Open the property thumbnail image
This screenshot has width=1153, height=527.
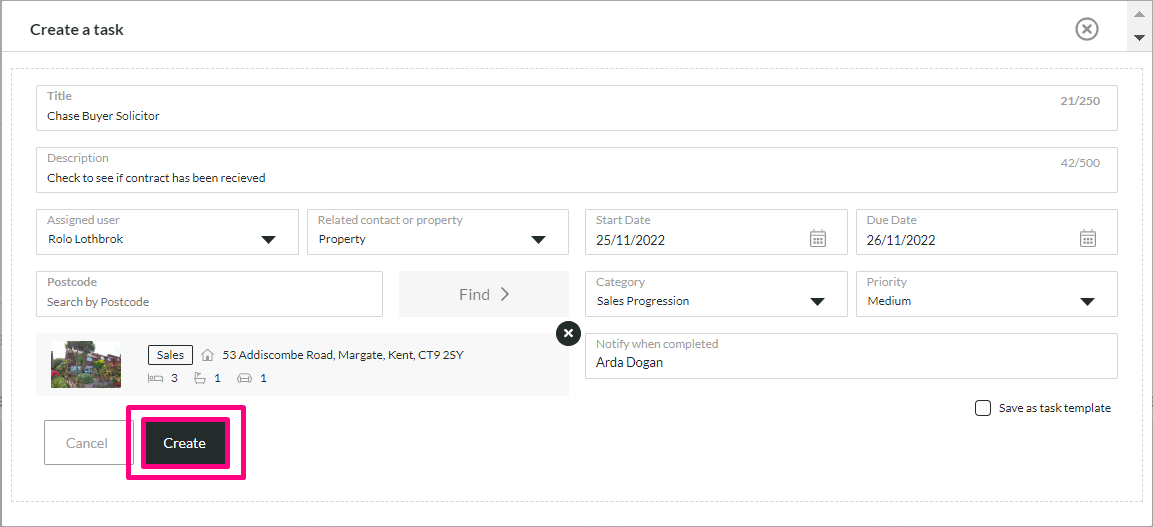coord(86,364)
